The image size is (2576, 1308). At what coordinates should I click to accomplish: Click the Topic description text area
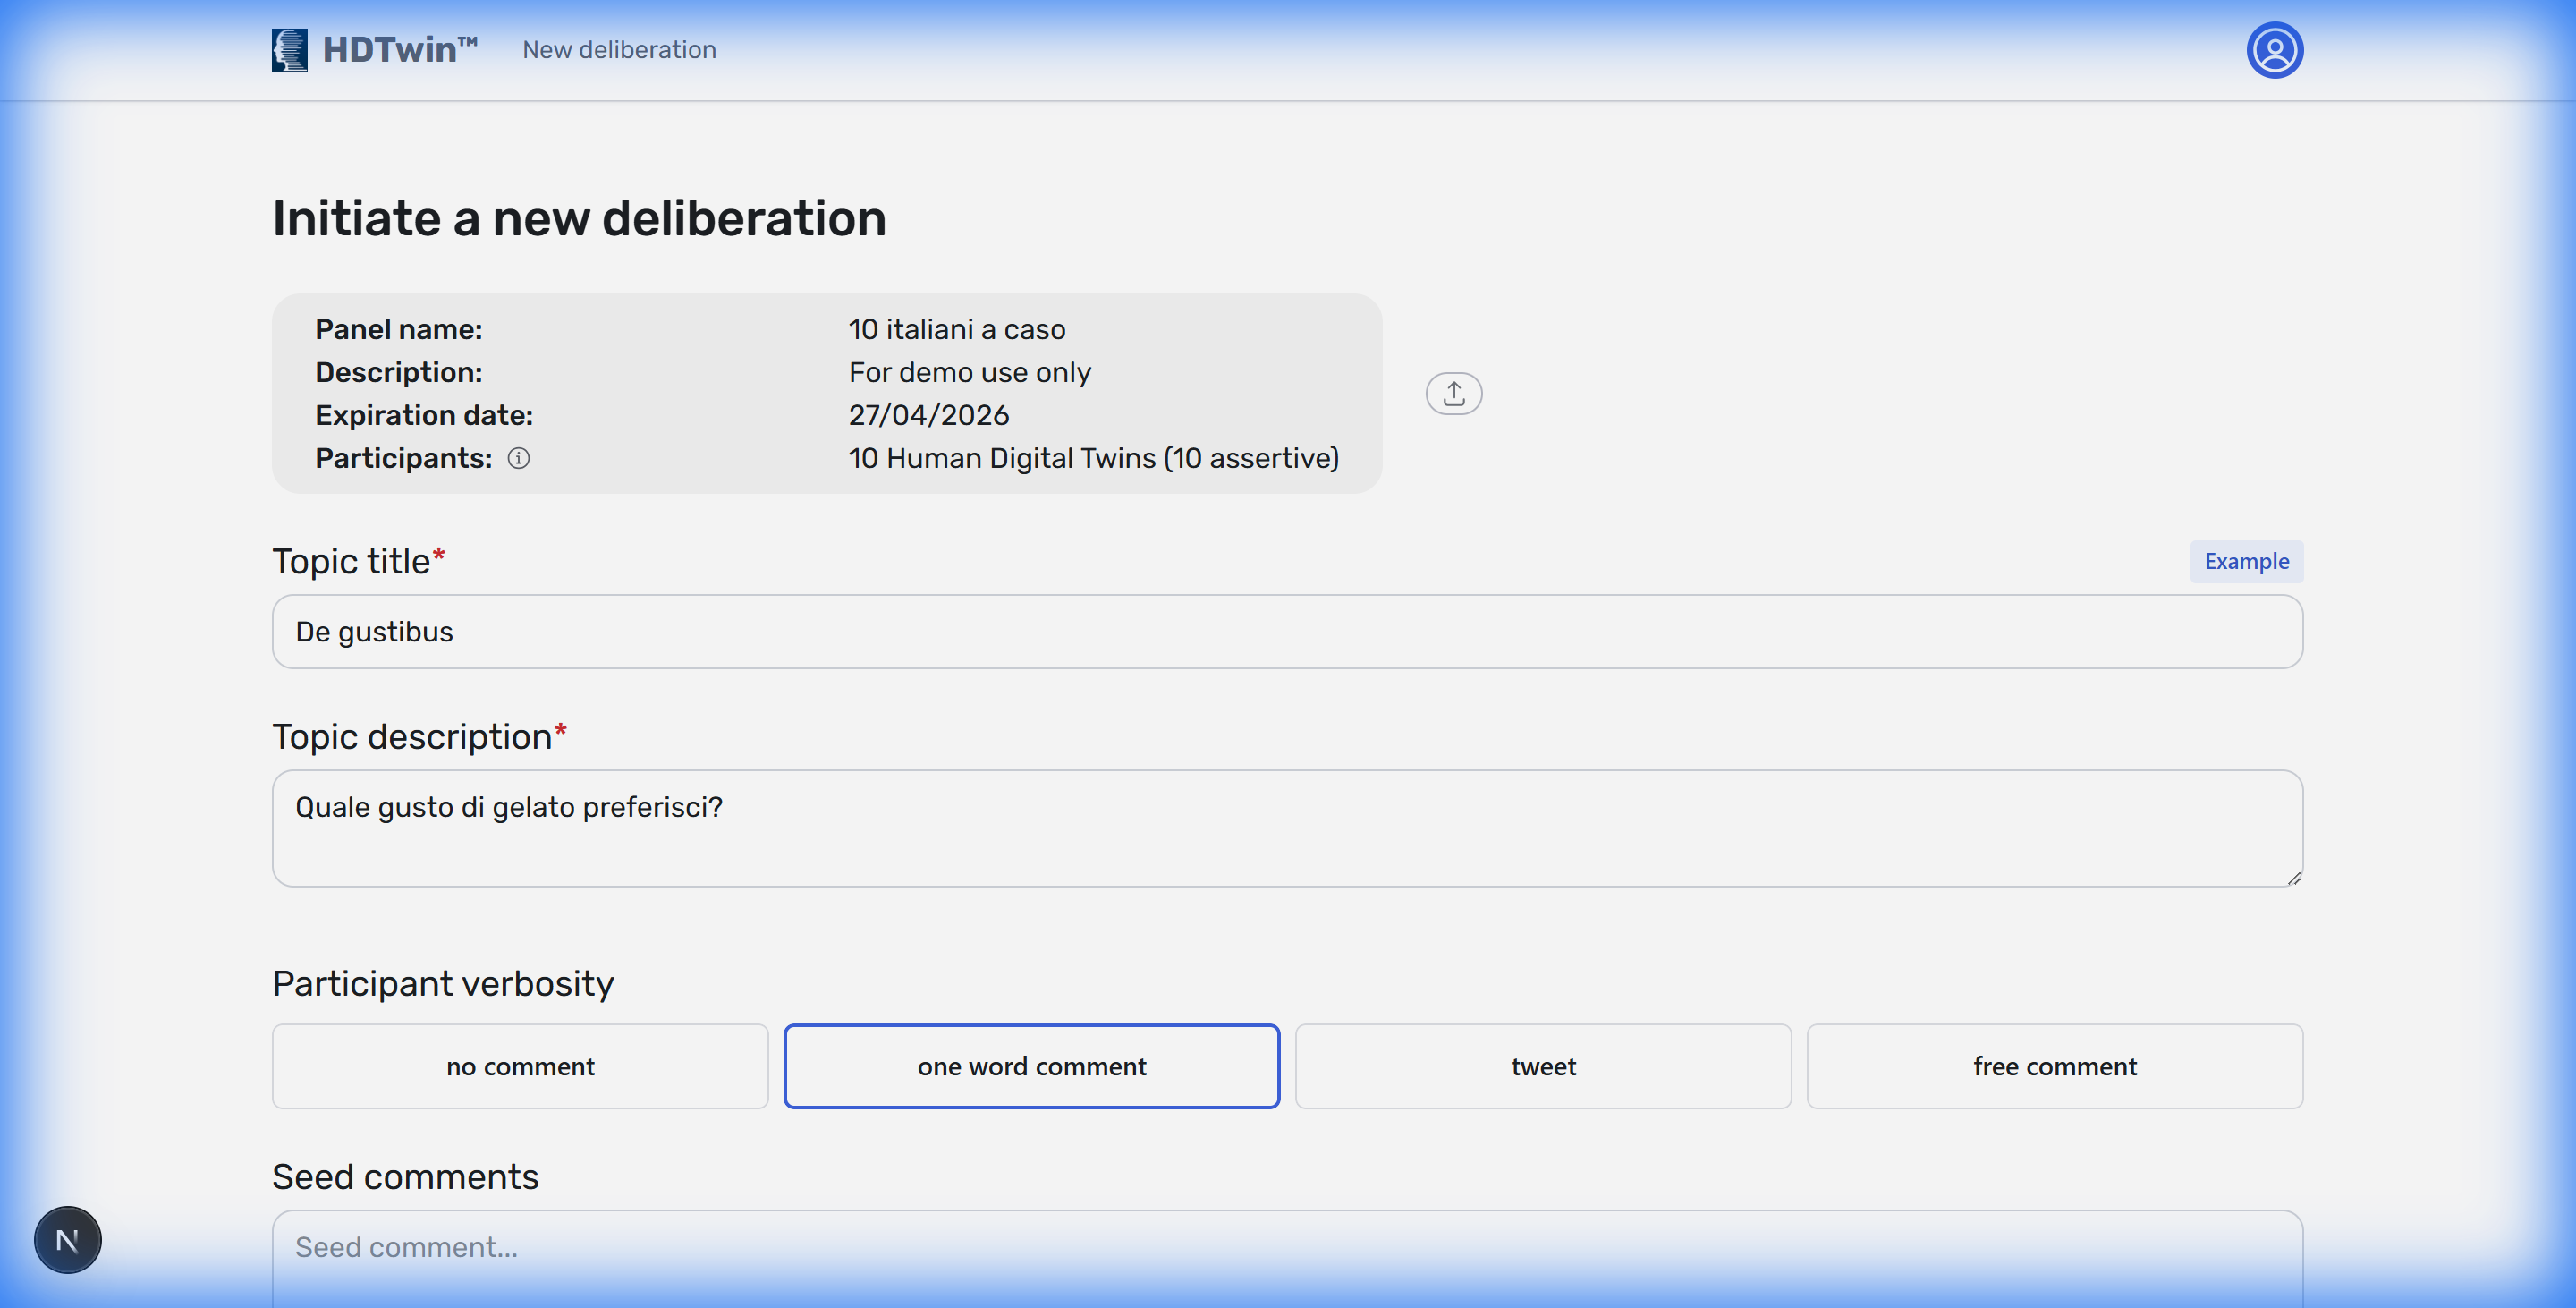[x=1286, y=828]
